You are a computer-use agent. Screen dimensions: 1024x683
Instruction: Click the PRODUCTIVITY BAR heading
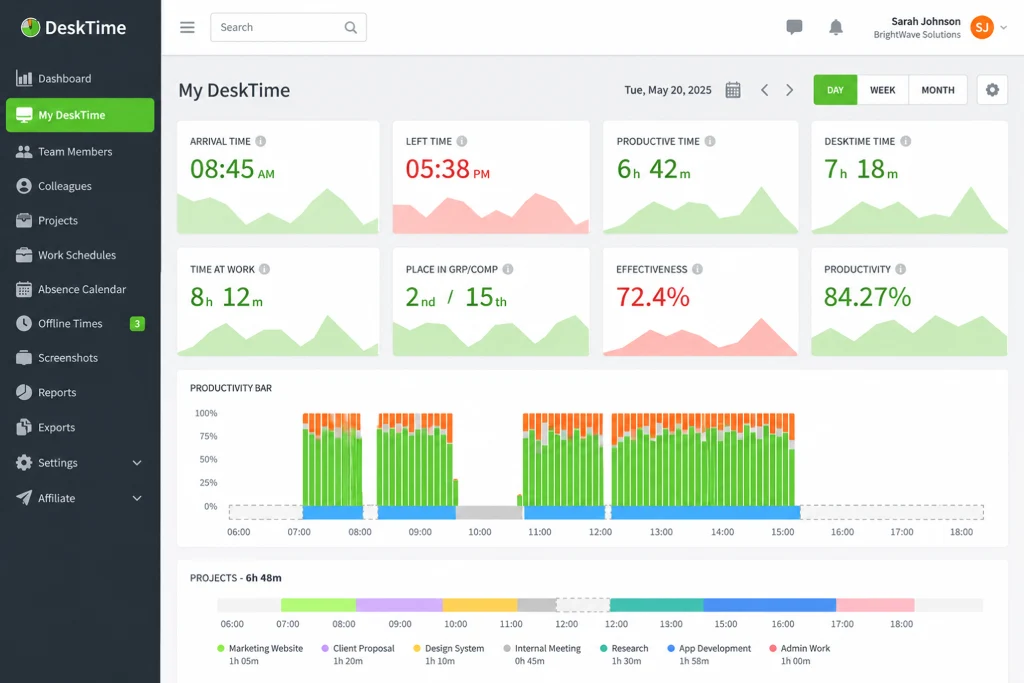pyautogui.click(x=231, y=388)
